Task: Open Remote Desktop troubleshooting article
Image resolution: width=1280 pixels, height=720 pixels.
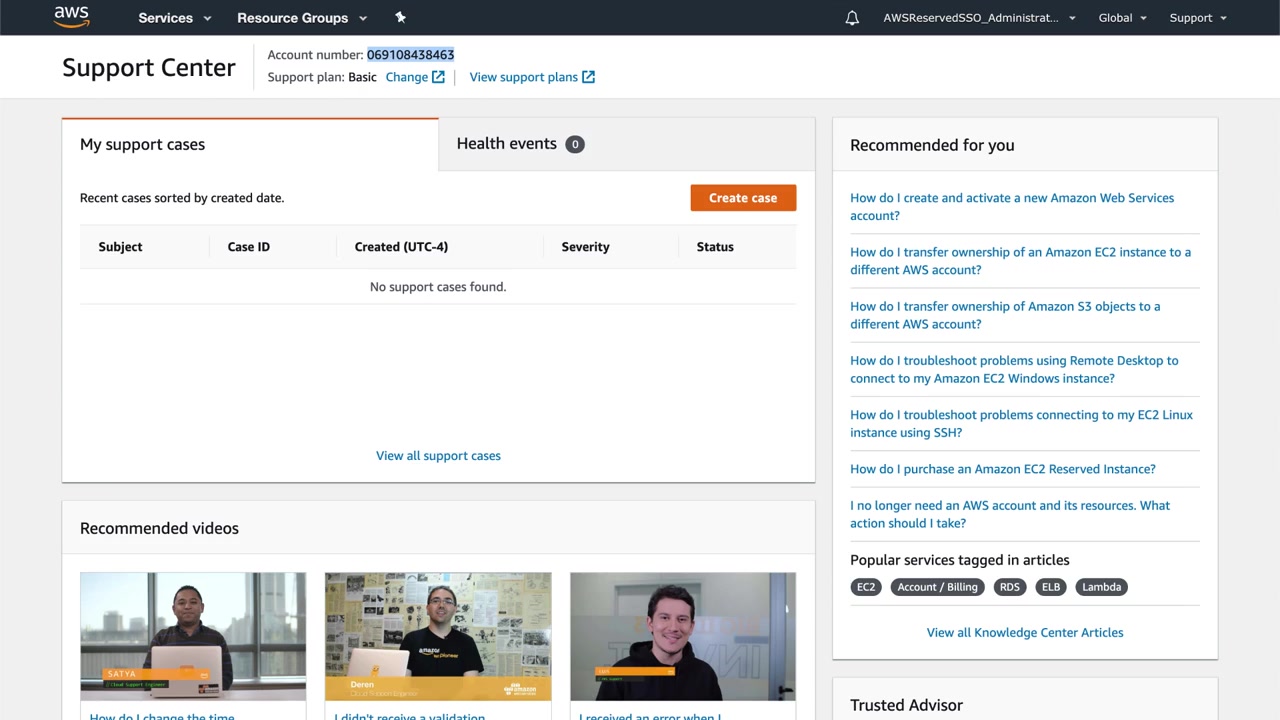Action: [1014, 370]
